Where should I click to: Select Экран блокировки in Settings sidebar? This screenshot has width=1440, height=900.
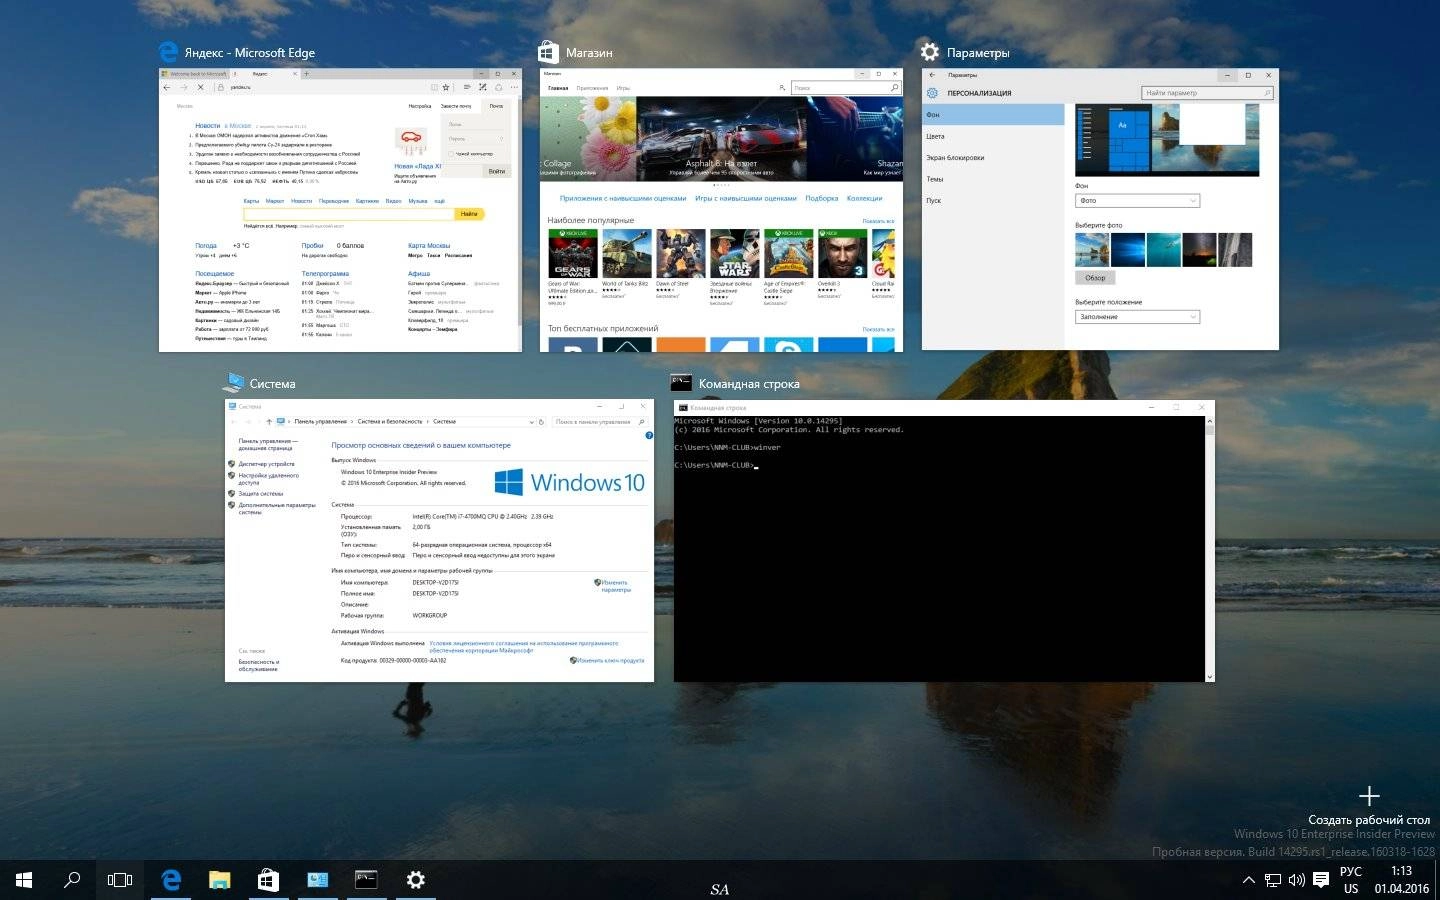[993, 158]
